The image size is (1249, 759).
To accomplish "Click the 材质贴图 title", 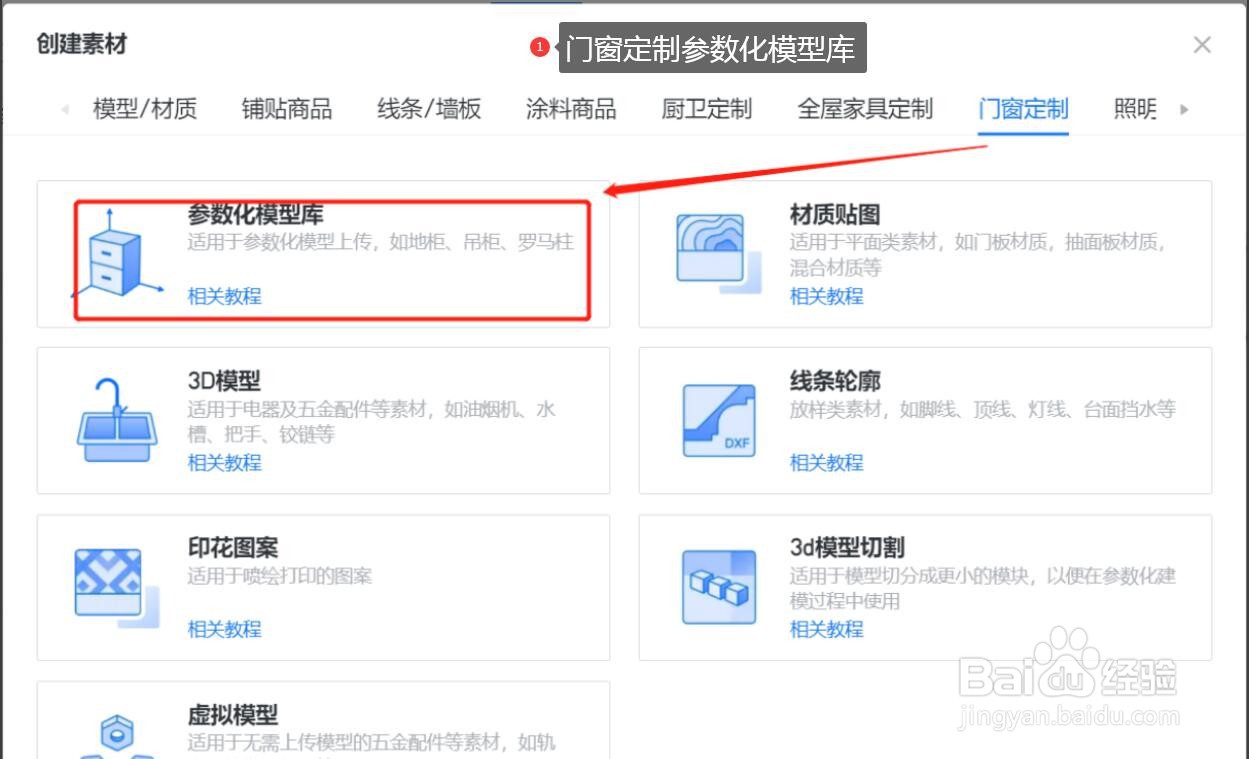I will pyautogui.click(x=835, y=214).
